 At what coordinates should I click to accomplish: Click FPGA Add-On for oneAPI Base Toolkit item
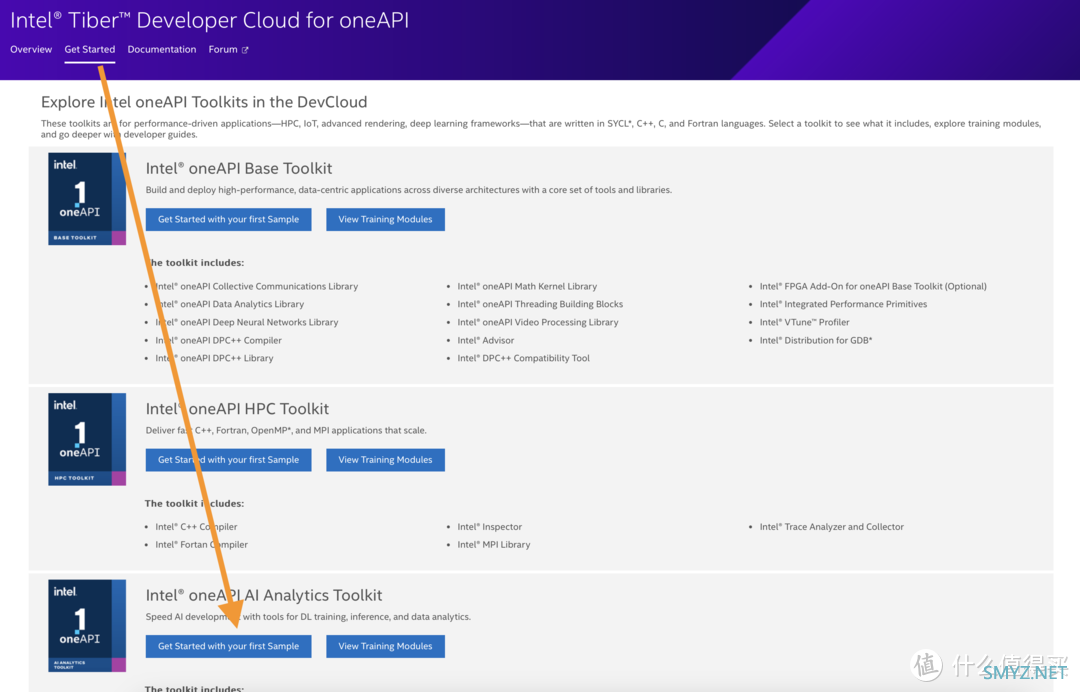873,286
